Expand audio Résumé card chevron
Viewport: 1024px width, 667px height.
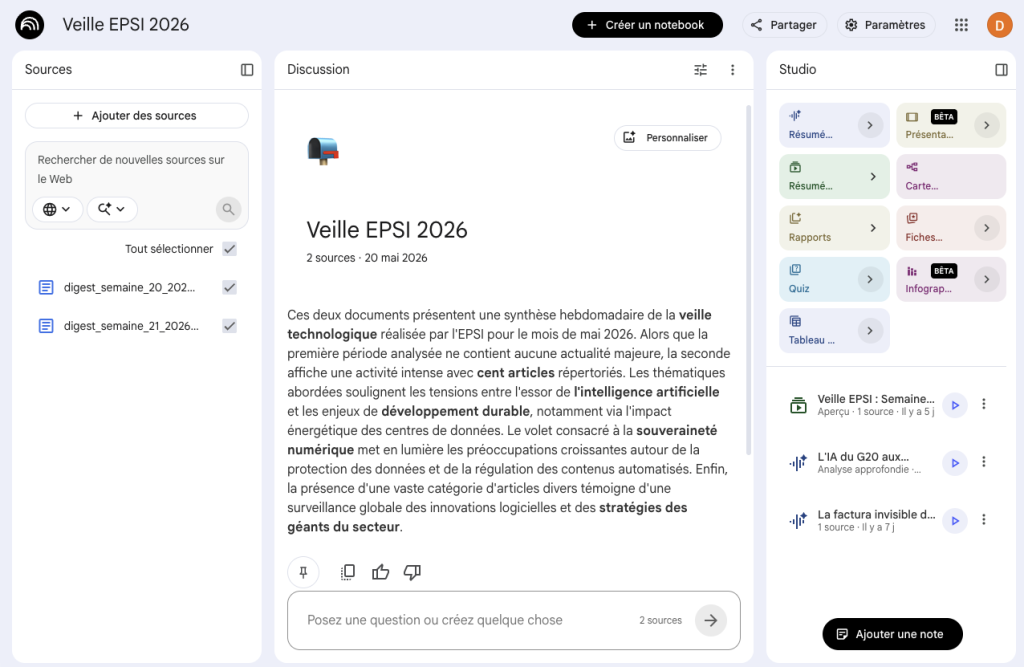[870, 125]
